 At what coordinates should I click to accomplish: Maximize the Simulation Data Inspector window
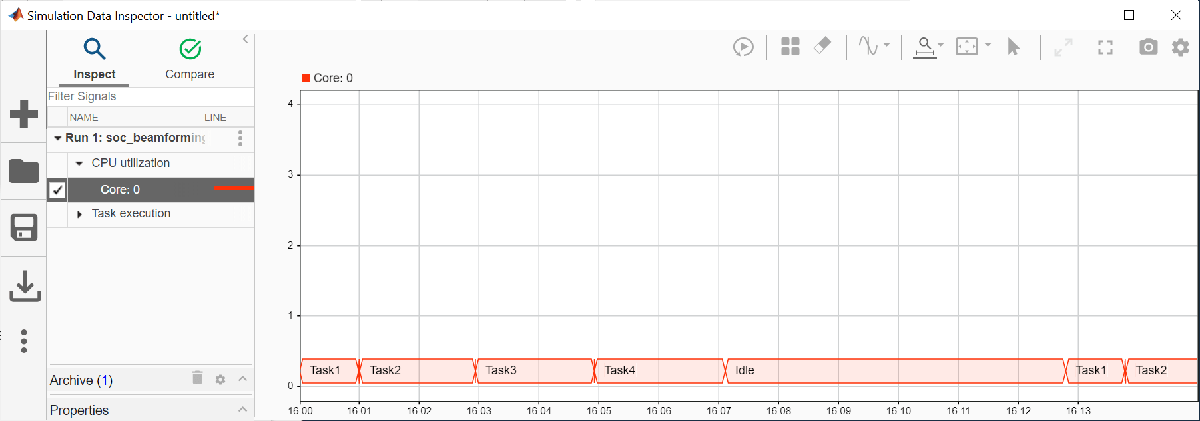(x=1128, y=15)
